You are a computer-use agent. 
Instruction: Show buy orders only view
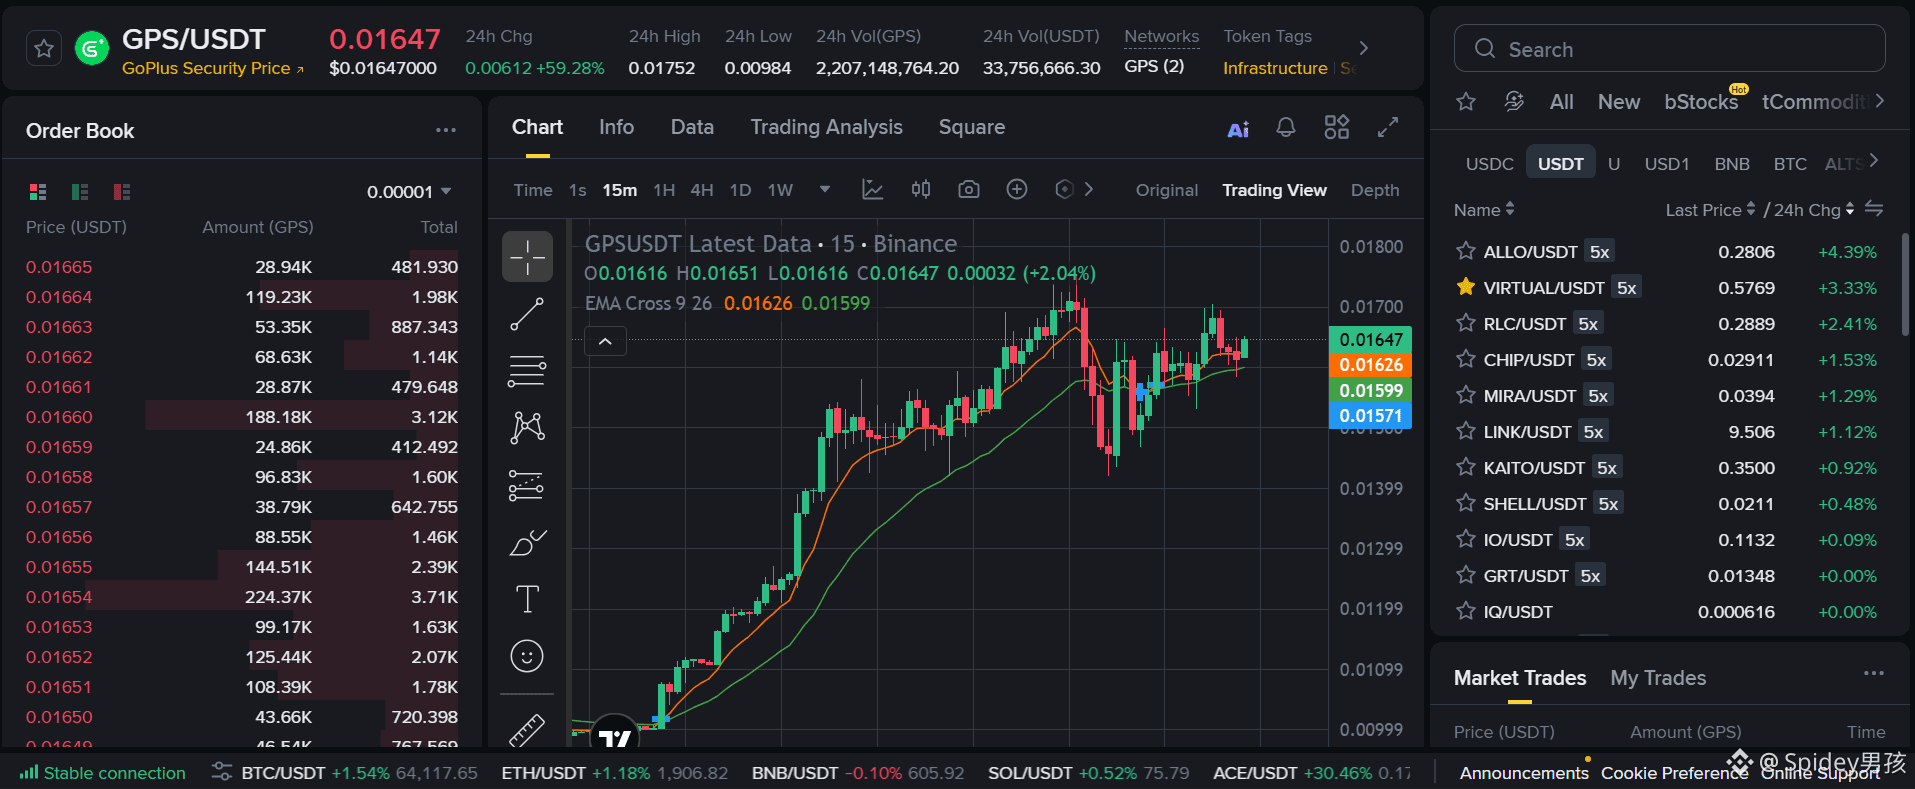pos(80,192)
